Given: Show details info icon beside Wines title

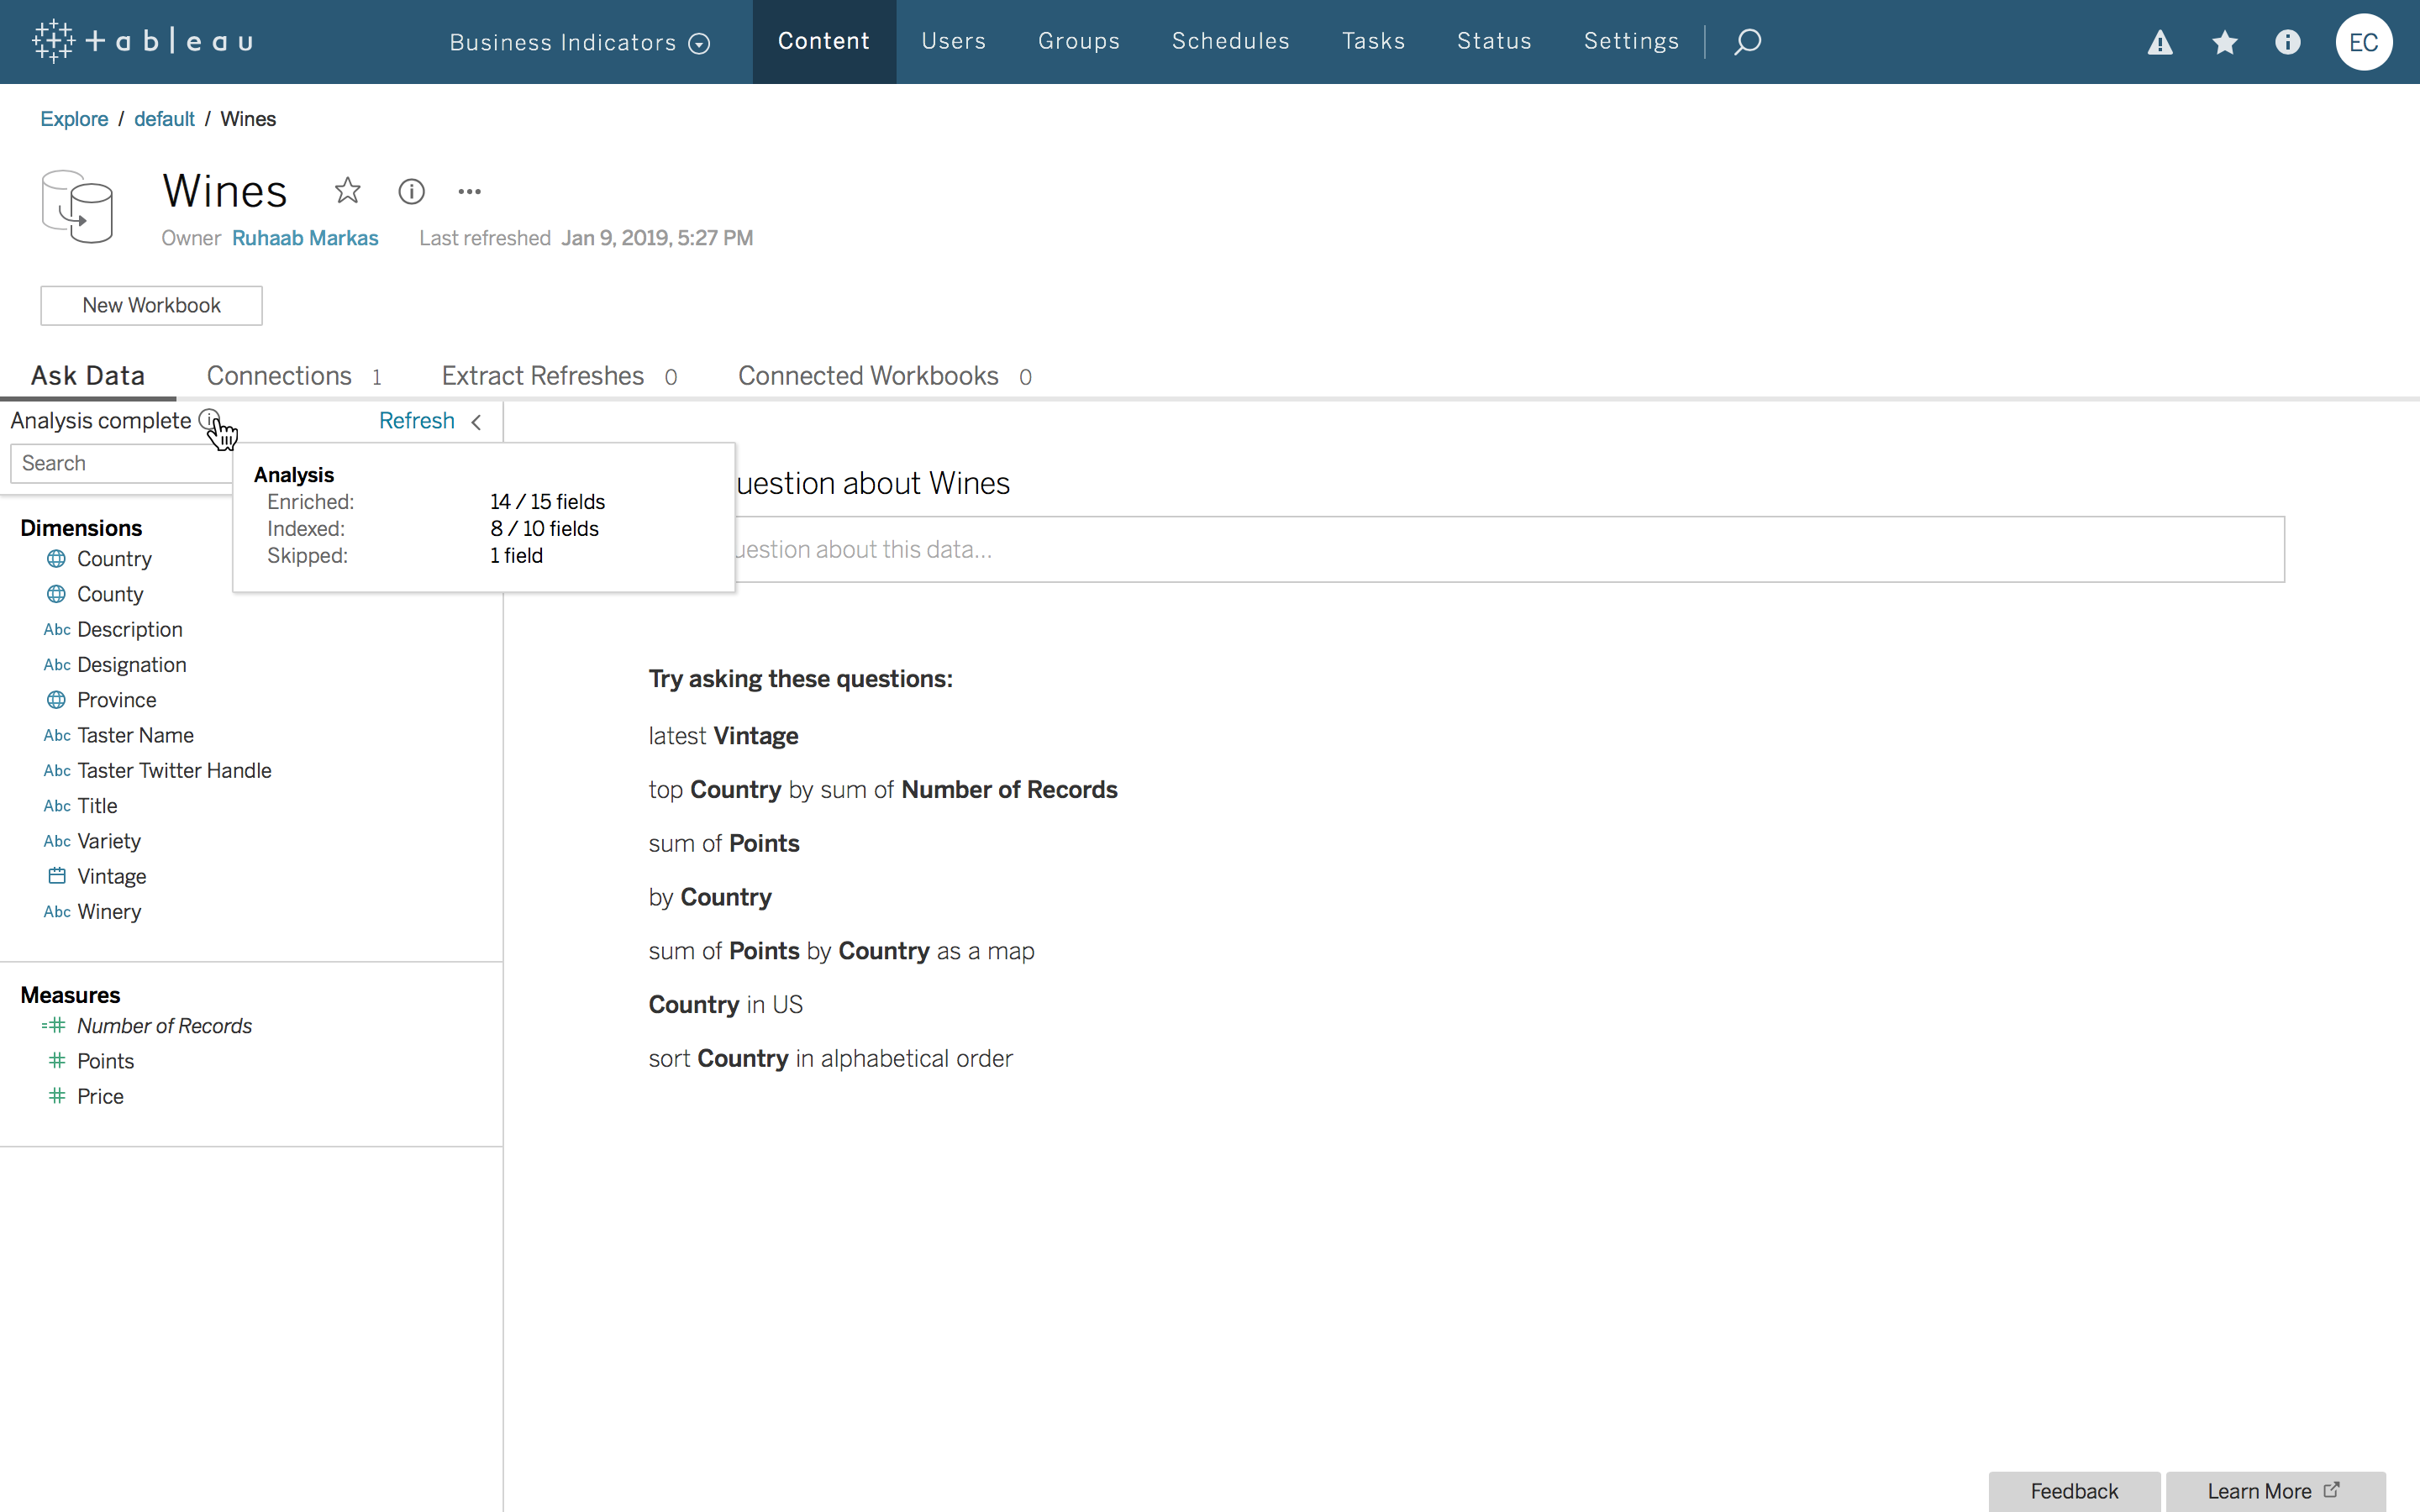Looking at the screenshot, I should pyautogui.click(x=411, y=191).
